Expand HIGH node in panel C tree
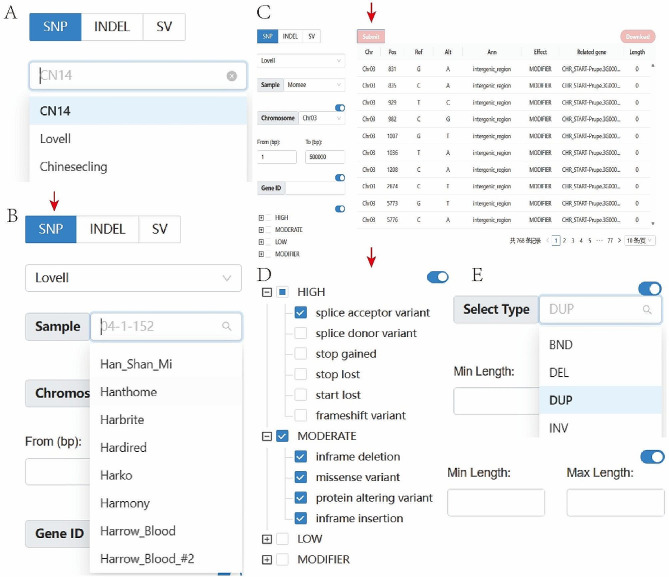This screenshot has width=669, height=577. pos(261,218)
